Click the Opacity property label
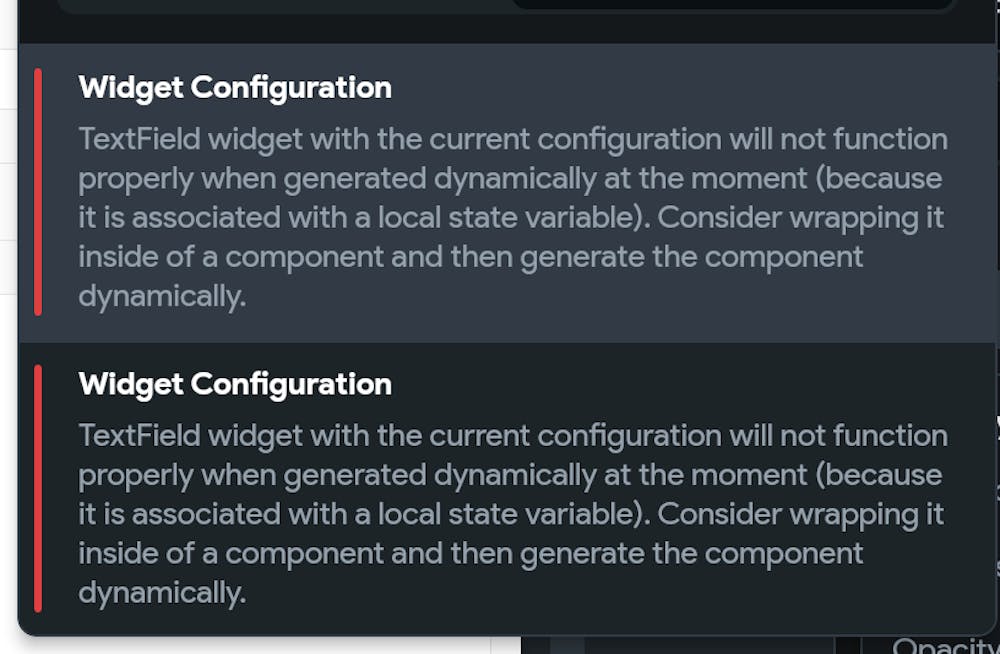This screenshot has height=654, width=1000. click(945, 646)
